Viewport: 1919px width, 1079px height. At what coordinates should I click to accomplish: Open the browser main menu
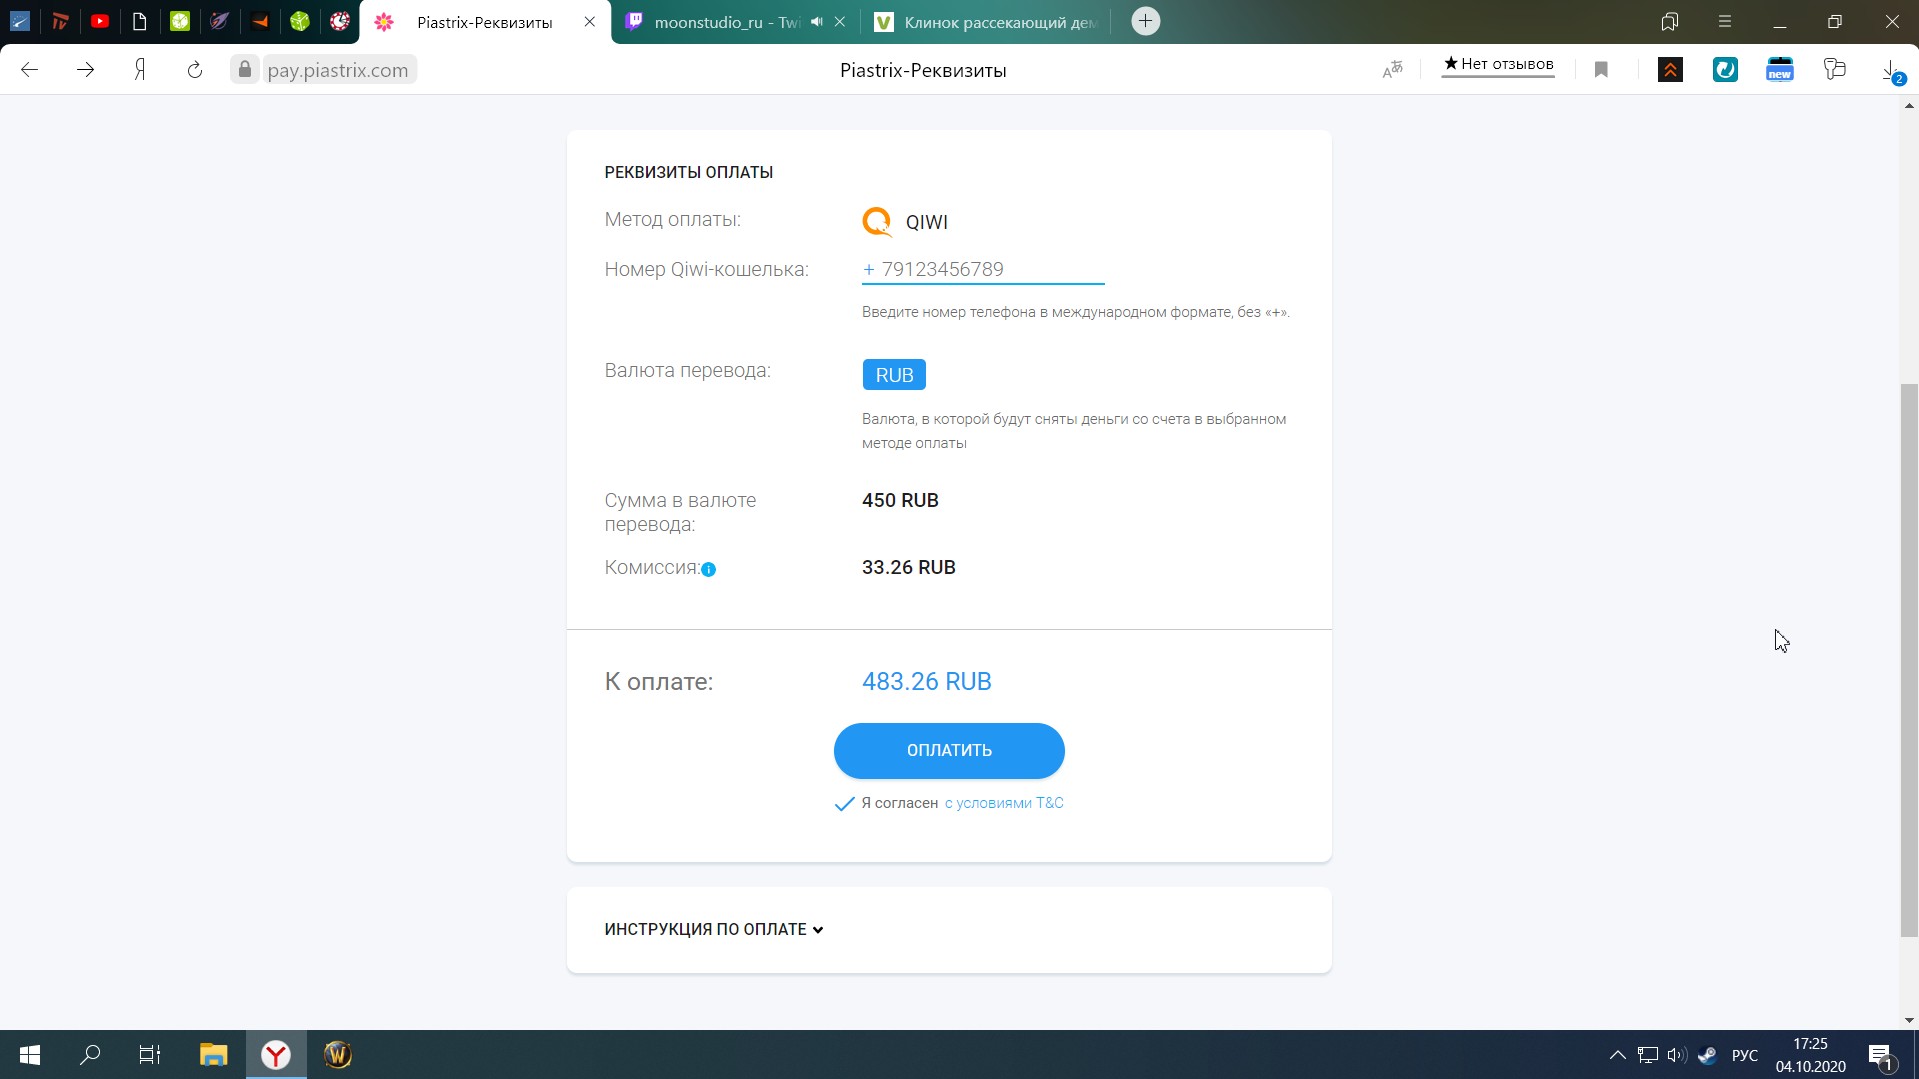pos(1725,21)
